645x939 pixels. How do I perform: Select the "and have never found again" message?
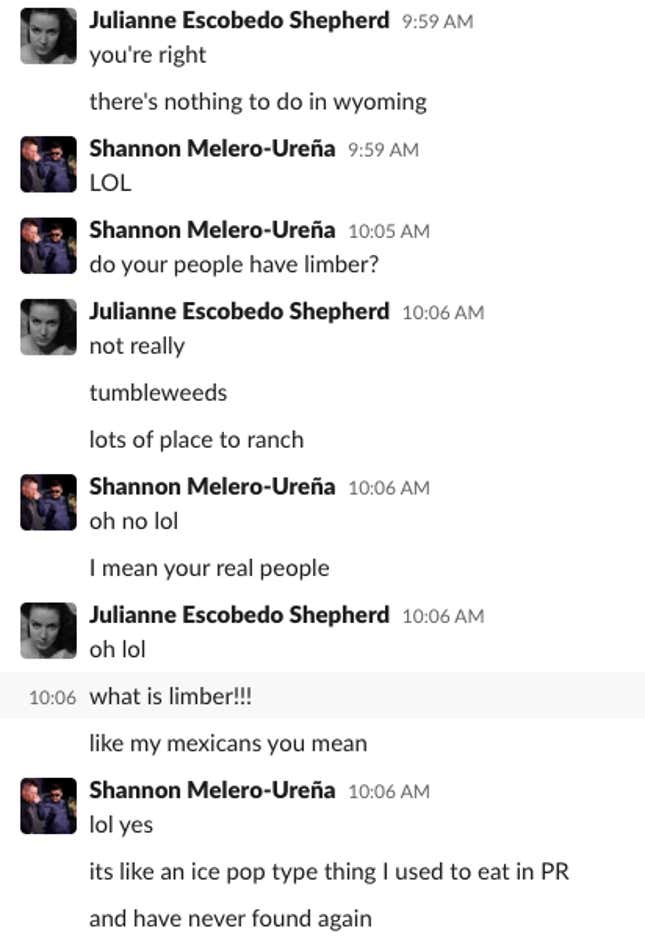tap(230, 918)
